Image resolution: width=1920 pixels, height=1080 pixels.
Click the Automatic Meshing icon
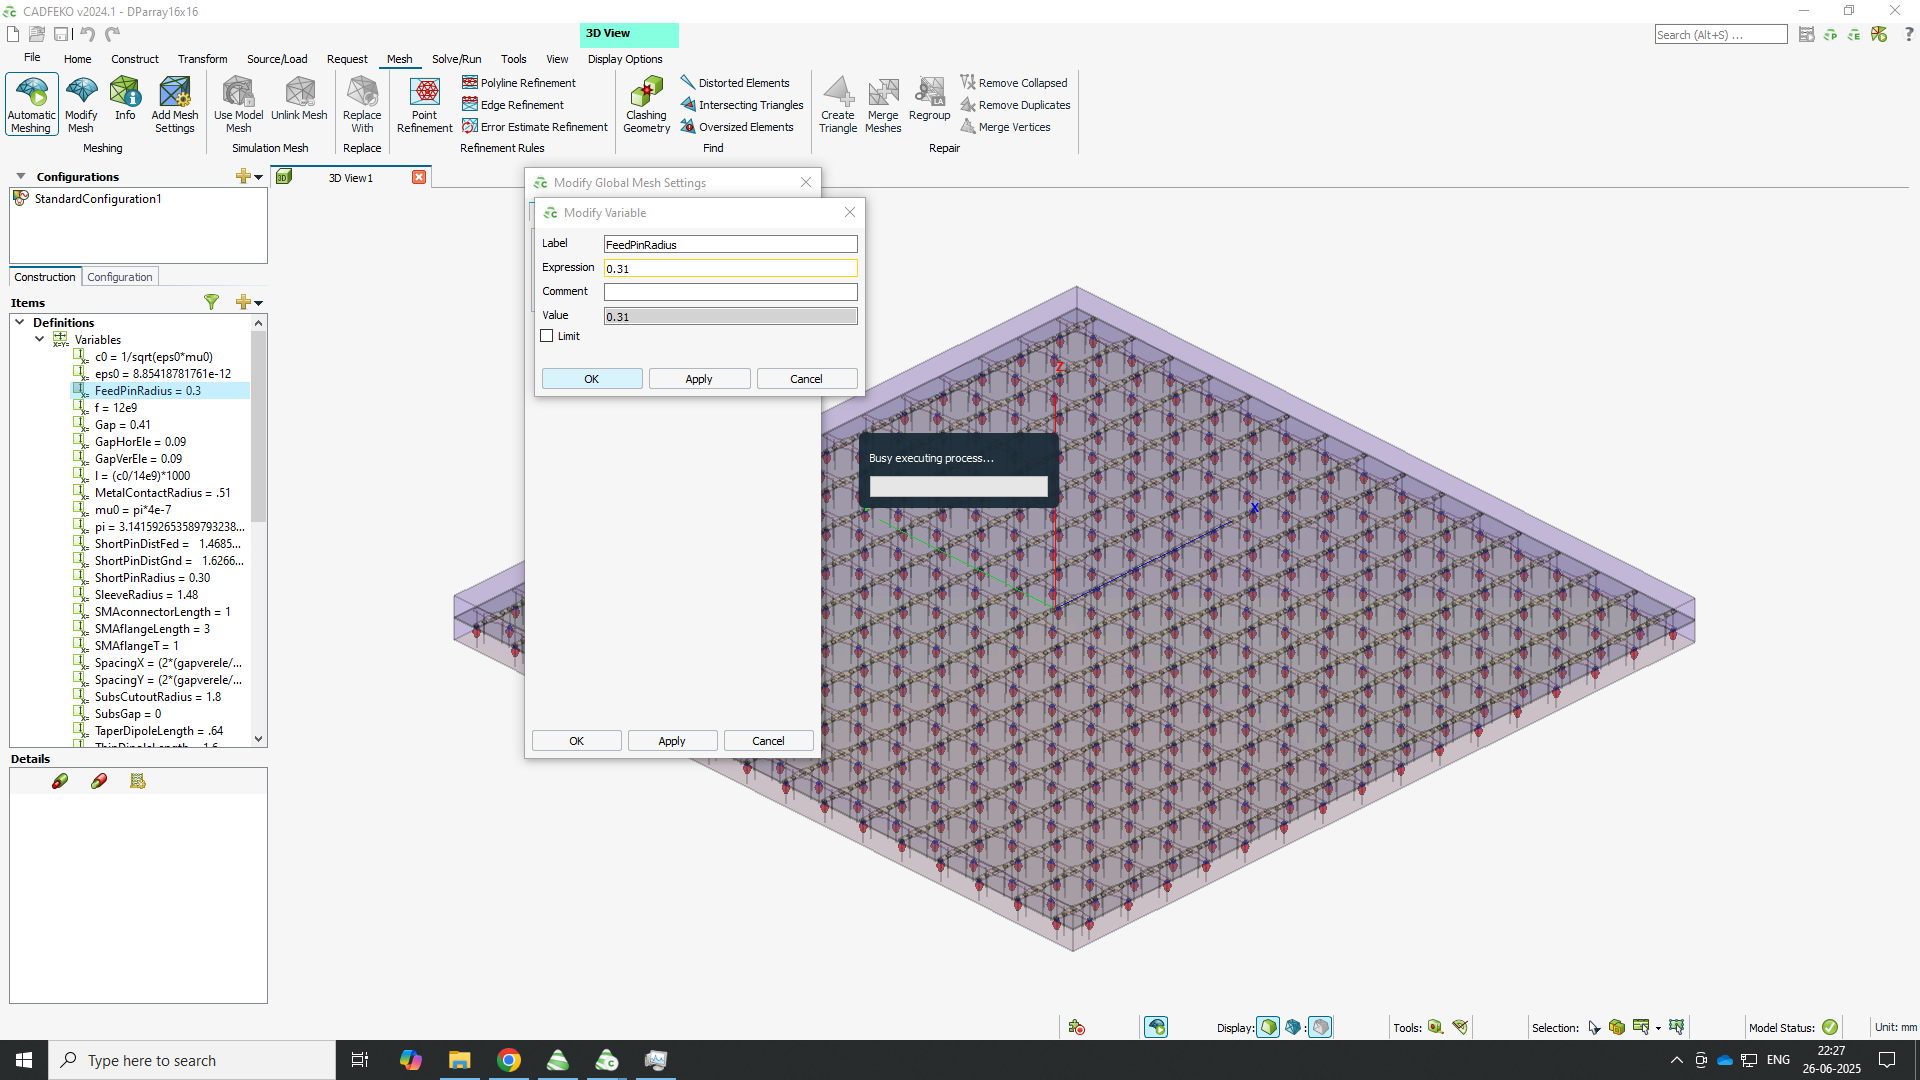(x=32, y=104)
